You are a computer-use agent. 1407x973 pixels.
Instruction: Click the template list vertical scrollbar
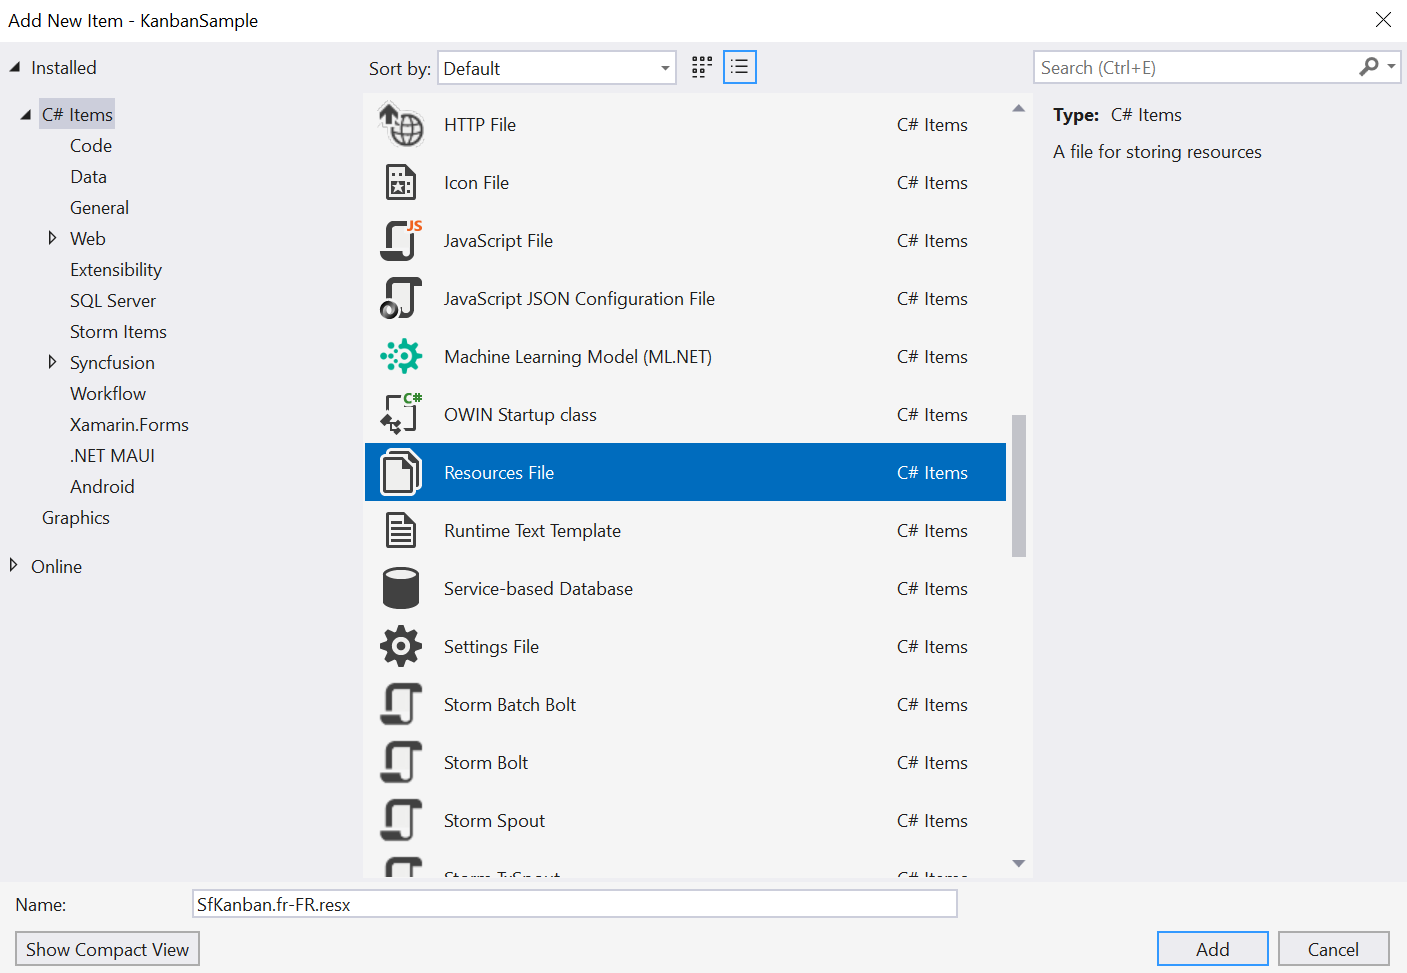point(1019,485)
